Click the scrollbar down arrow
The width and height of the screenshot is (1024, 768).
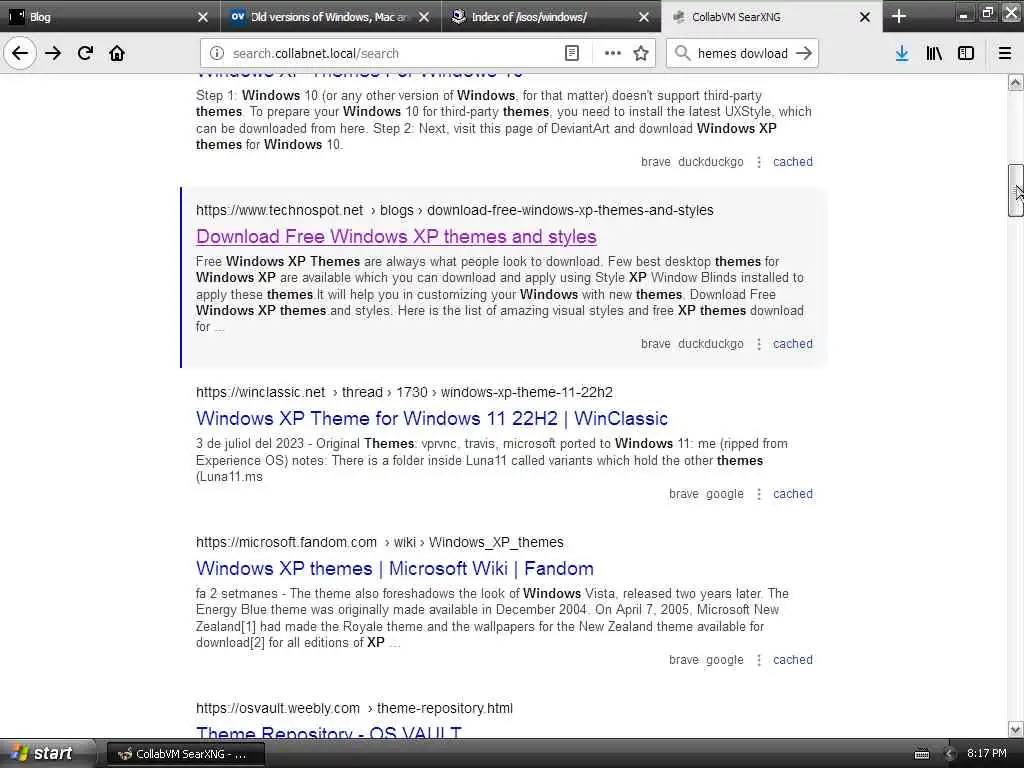1016,729
